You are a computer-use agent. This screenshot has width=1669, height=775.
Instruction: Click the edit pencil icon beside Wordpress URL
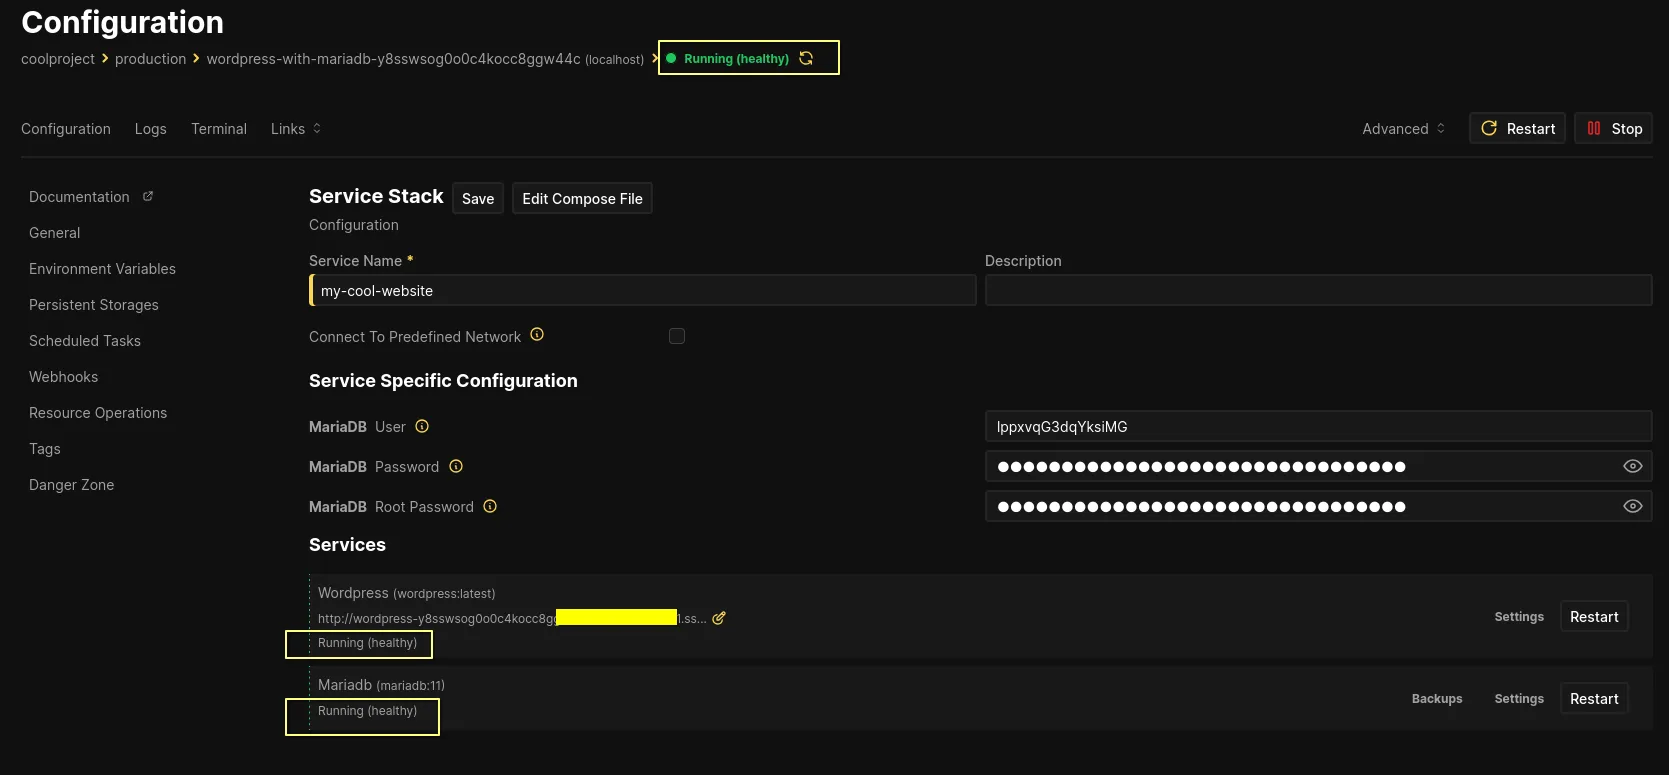coord(719,618)
